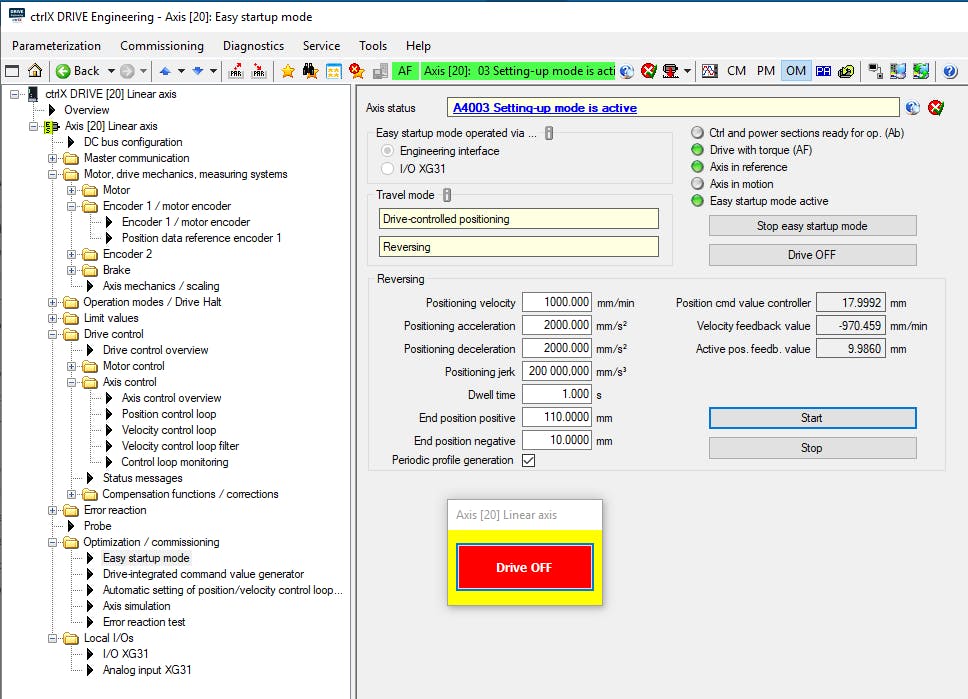
Task: Open the Diagnostics menu
Action: (253, 46)
